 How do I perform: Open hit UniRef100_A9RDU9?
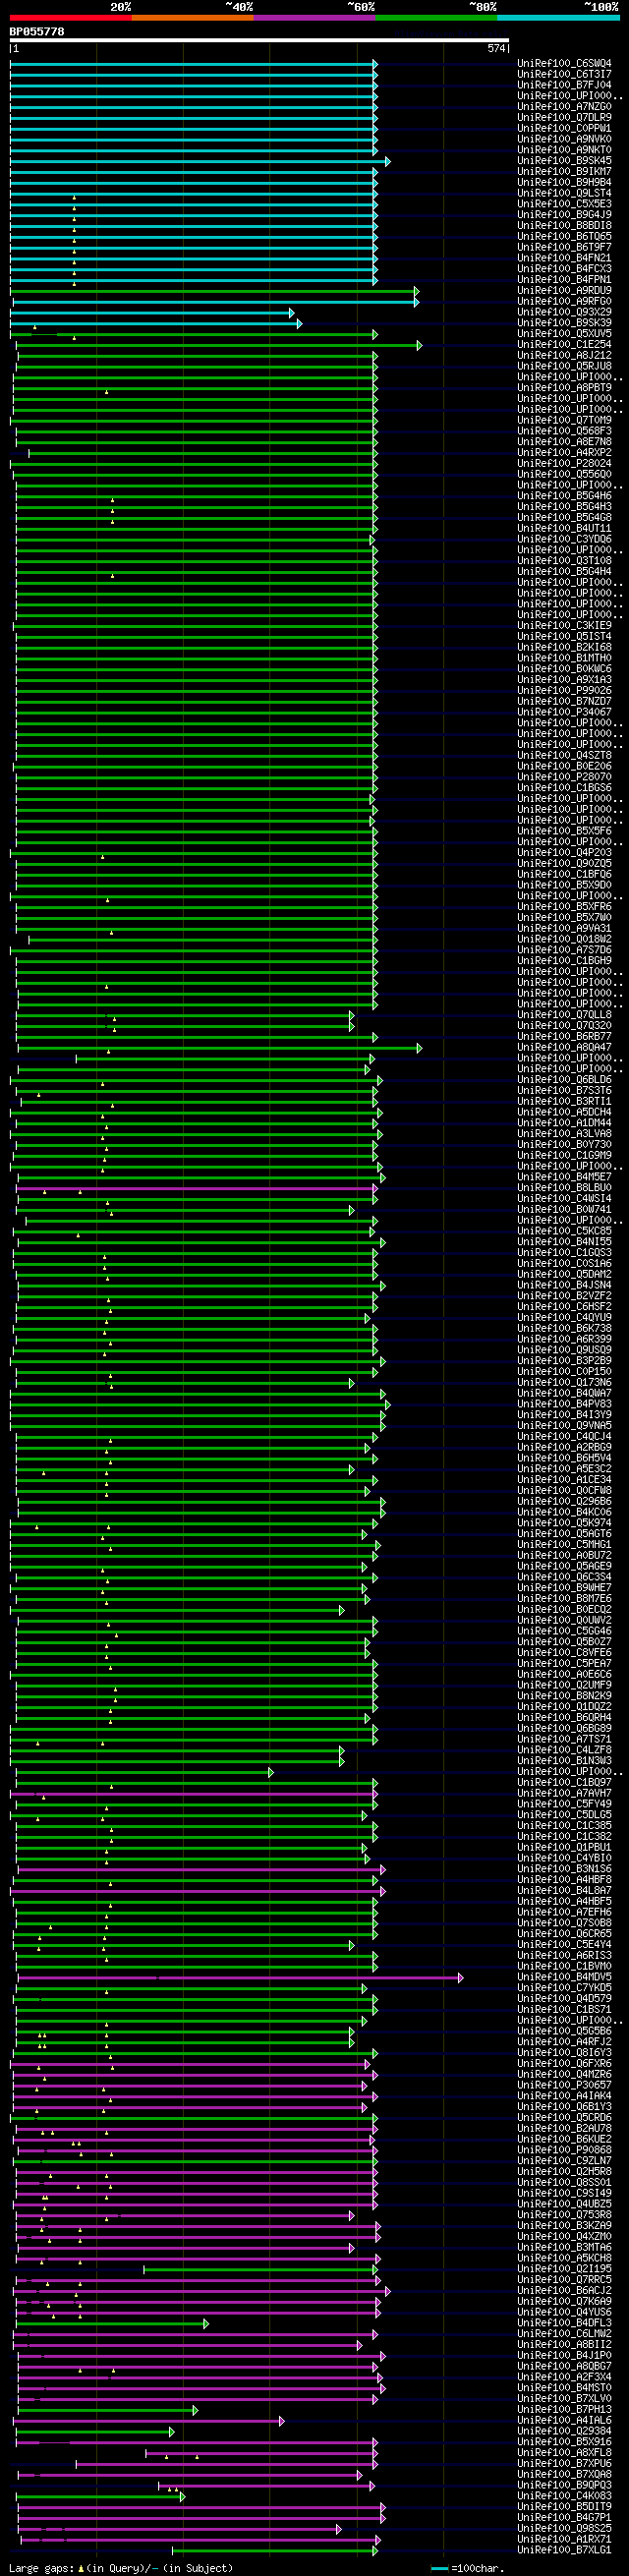[x=564, y=291]
